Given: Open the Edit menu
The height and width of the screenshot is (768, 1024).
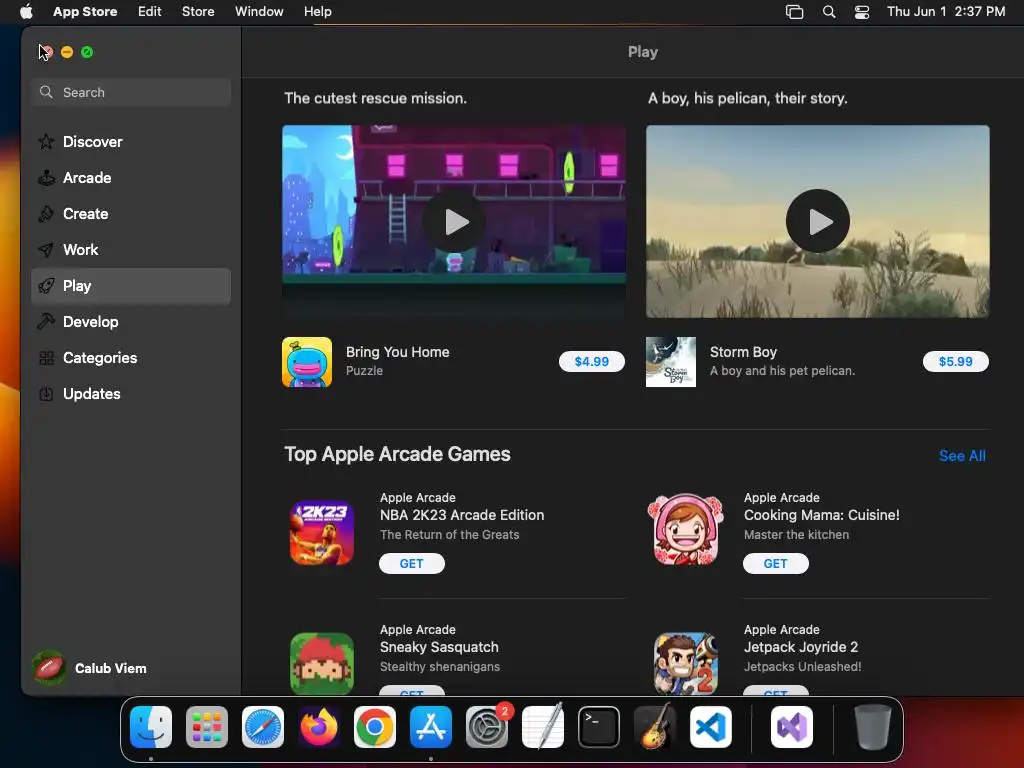Looking at the screenshot, I should click(150, 12).
